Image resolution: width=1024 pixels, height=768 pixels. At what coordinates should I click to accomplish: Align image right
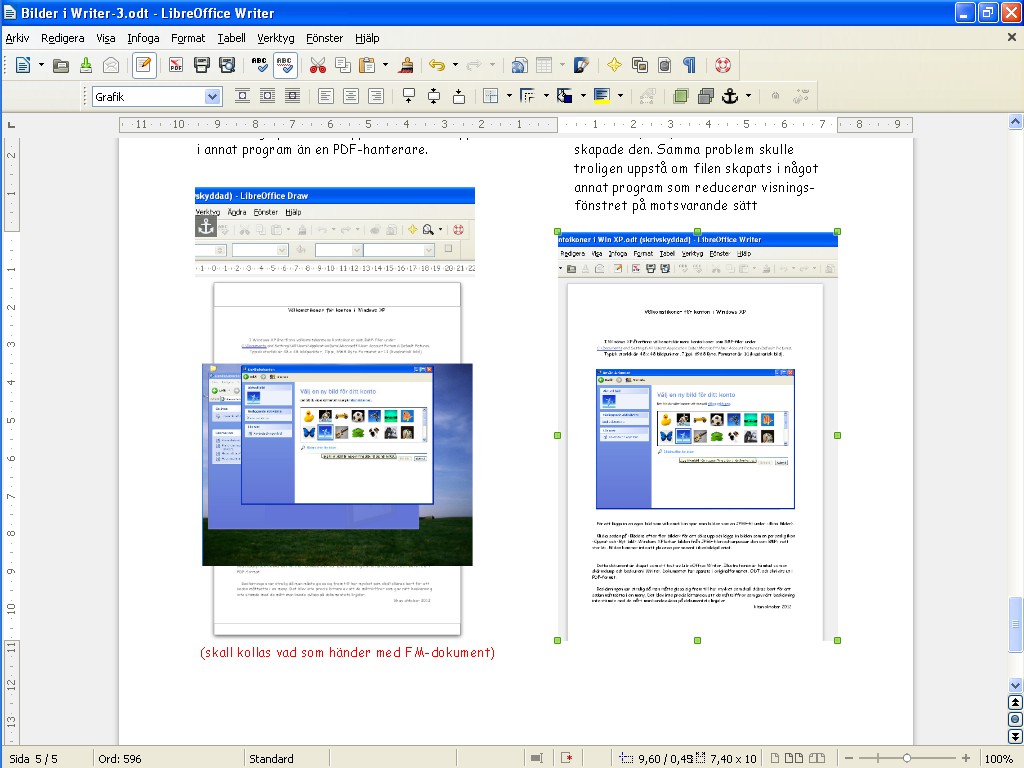tap(376, 97)
